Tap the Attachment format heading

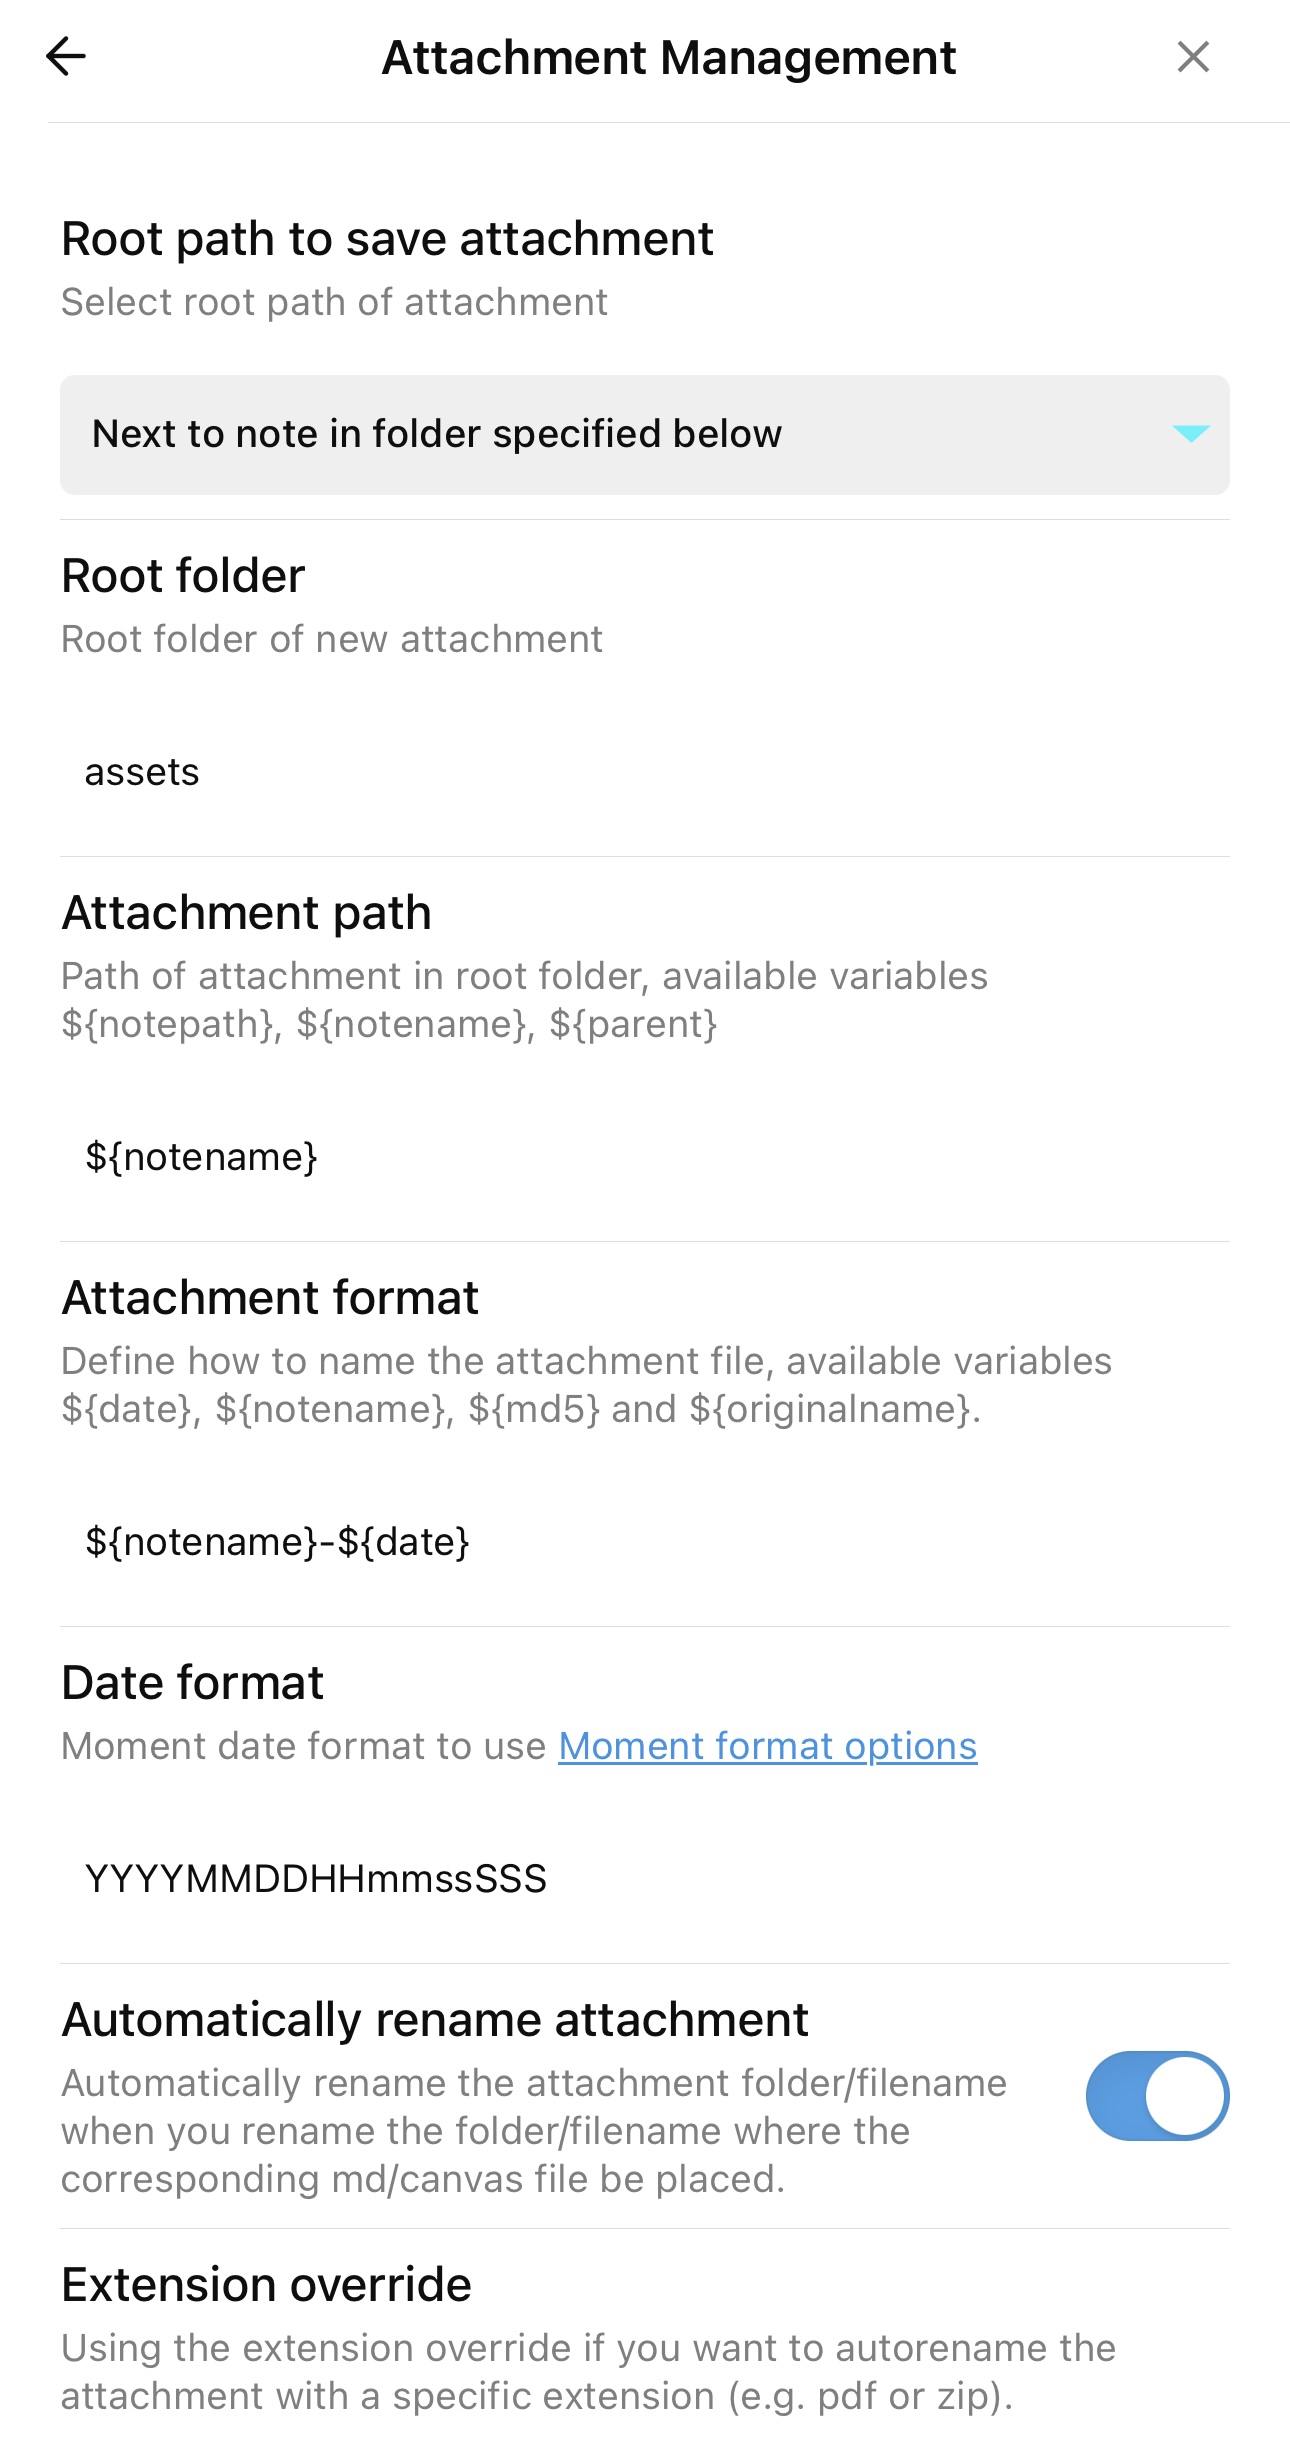point(270,1298)
